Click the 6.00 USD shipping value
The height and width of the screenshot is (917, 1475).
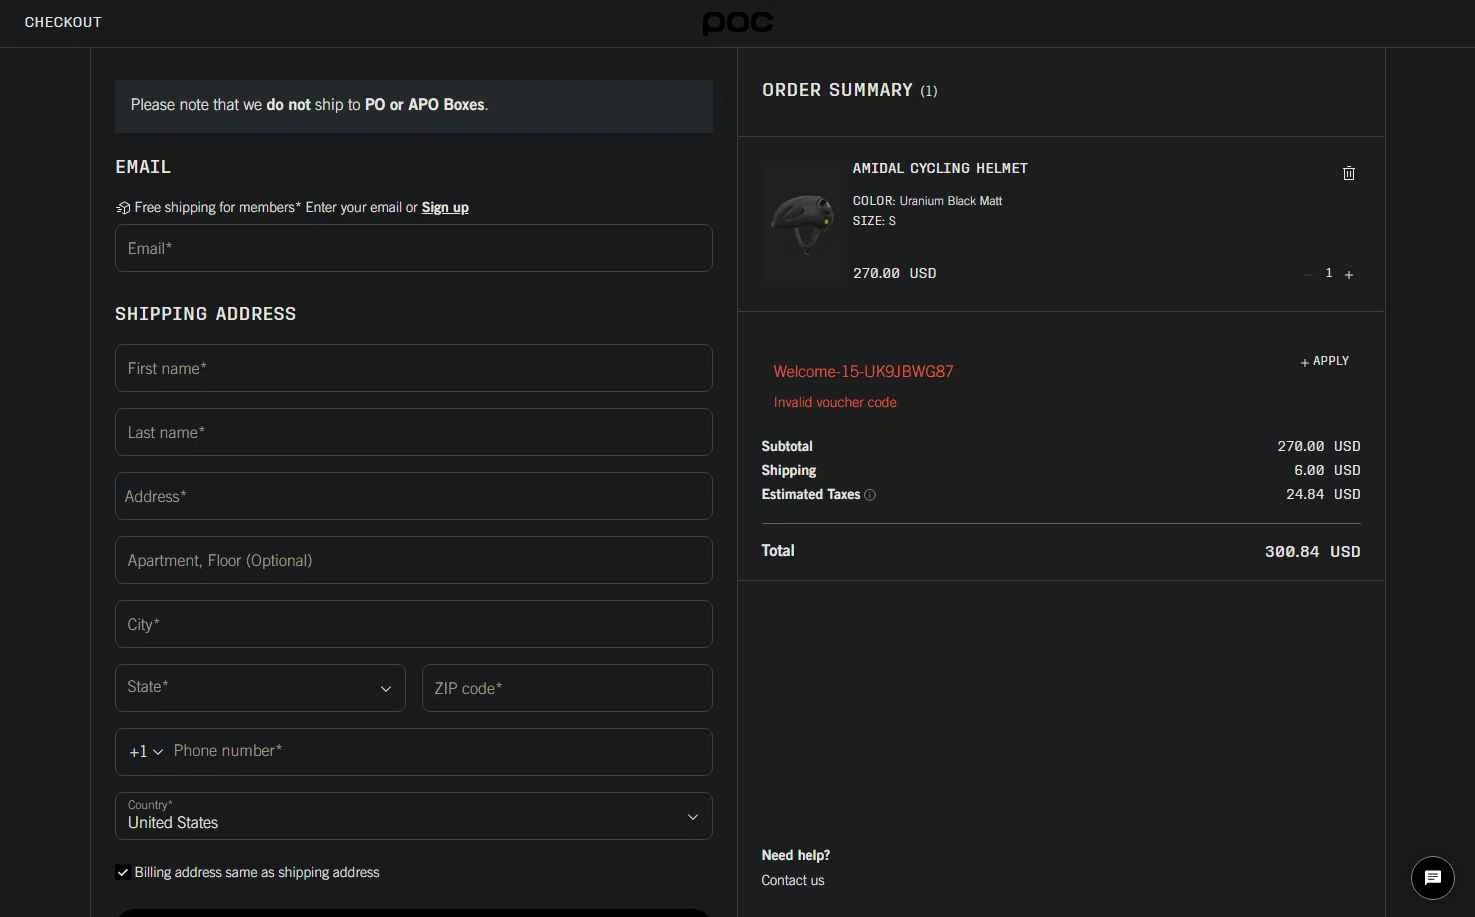(x=1327, y=470)
